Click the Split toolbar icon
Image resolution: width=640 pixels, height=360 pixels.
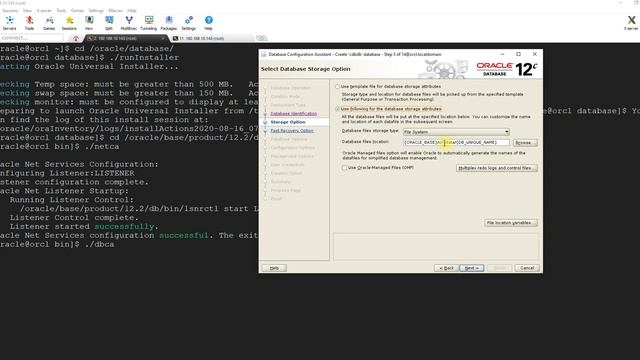pyautogui.click(x=109, y=23)
